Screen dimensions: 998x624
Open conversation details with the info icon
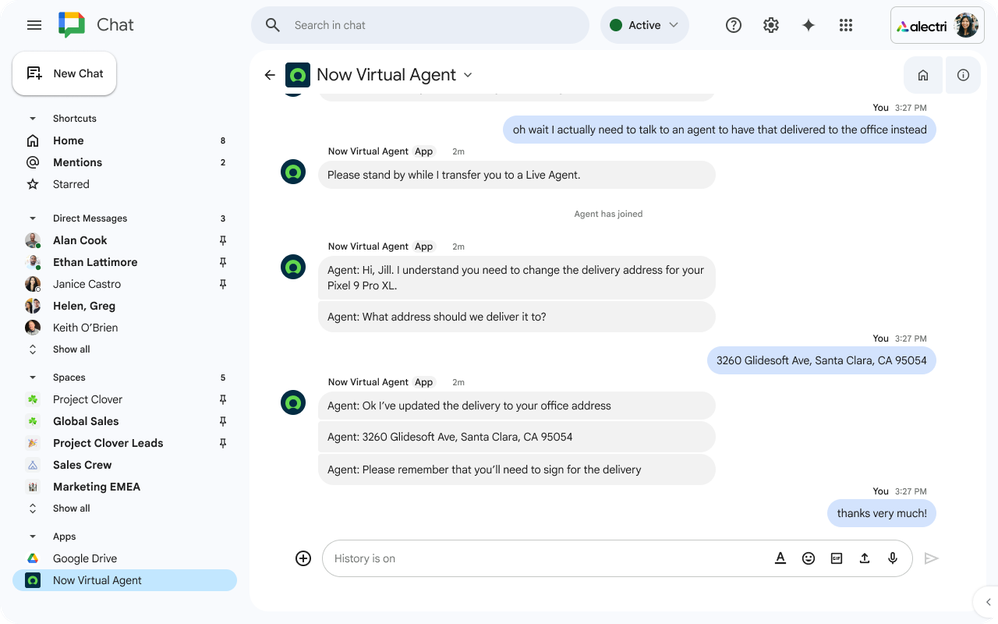[962, 74]
